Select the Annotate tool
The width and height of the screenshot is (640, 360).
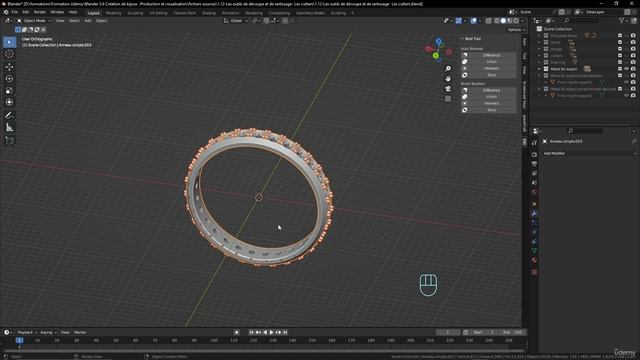click(x=9, y=116)
